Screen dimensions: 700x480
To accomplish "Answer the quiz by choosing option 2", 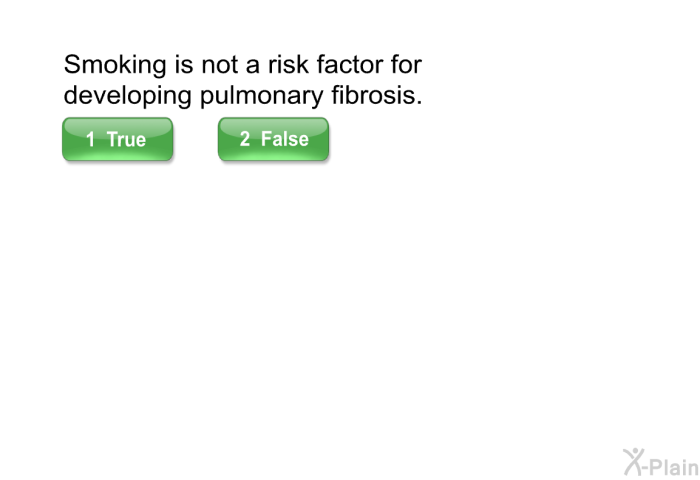I will coord(273,139).
